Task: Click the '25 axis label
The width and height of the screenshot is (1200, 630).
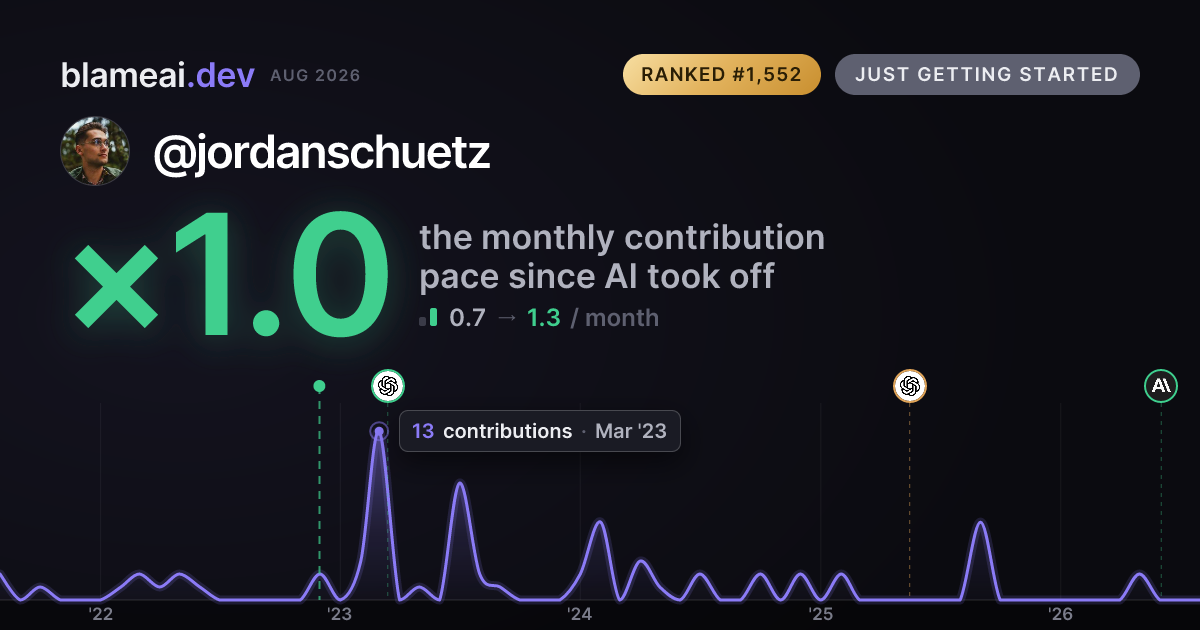Action: tap(821, 613)
